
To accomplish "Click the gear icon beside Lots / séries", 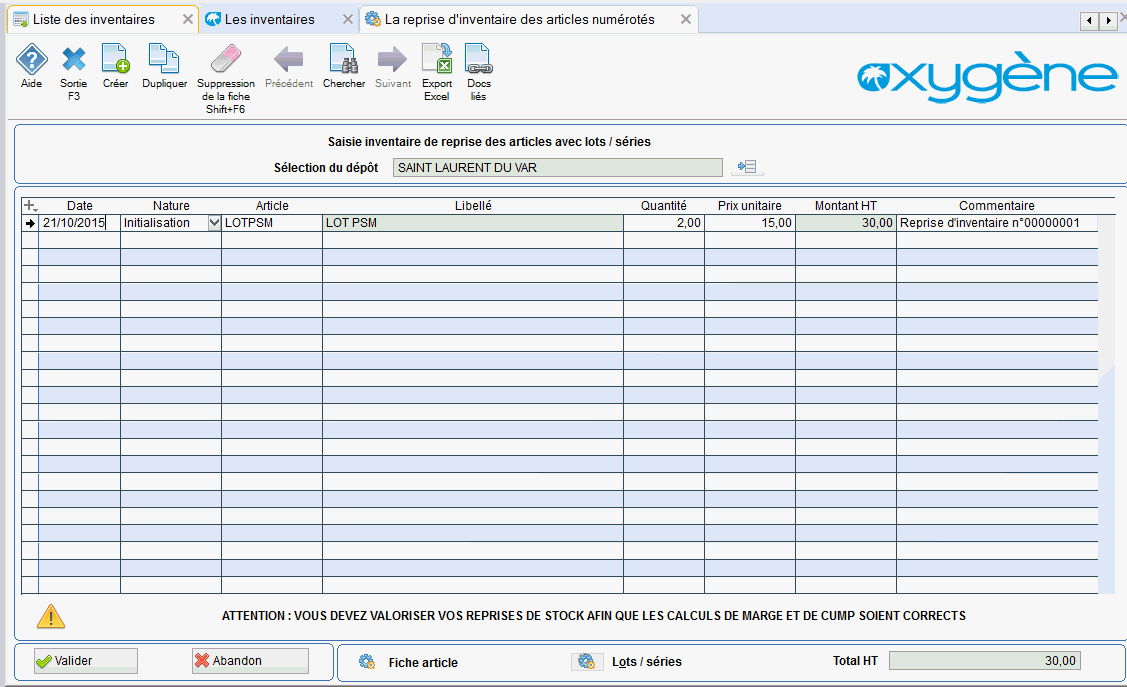I will (586, 661).
